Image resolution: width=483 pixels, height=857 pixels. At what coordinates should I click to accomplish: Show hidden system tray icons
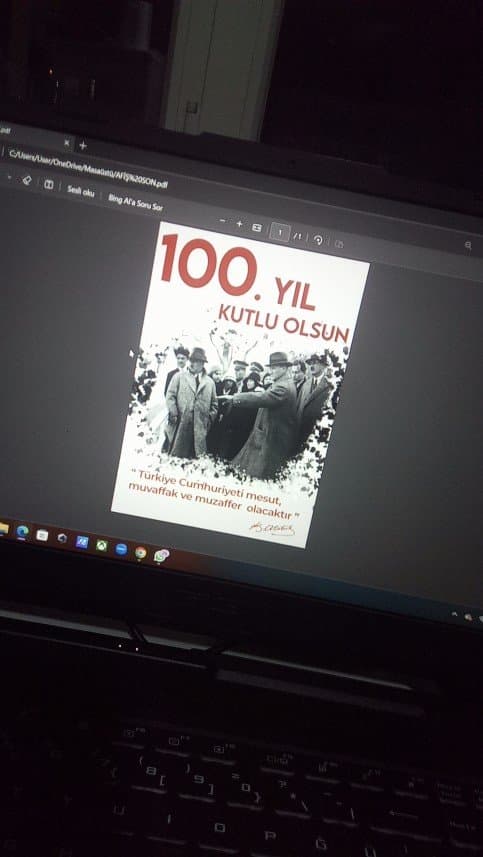[455, 614]
